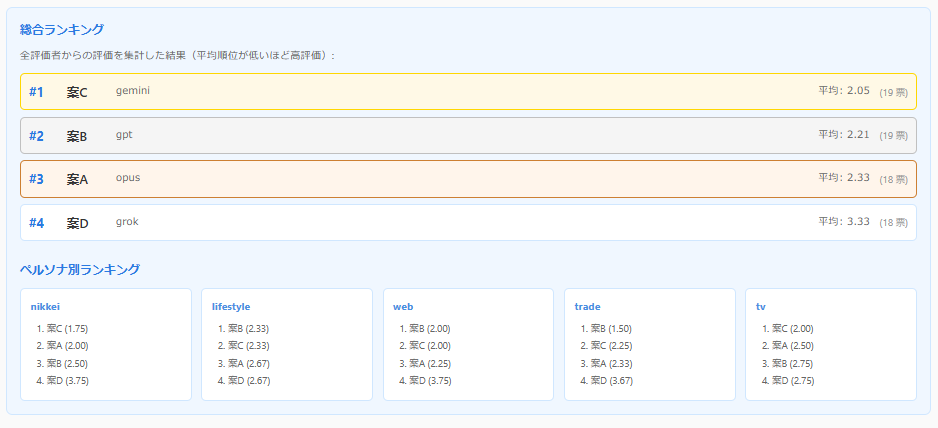
Task: Select the #3 案A opus ranking row
Action: click(468, 179)
